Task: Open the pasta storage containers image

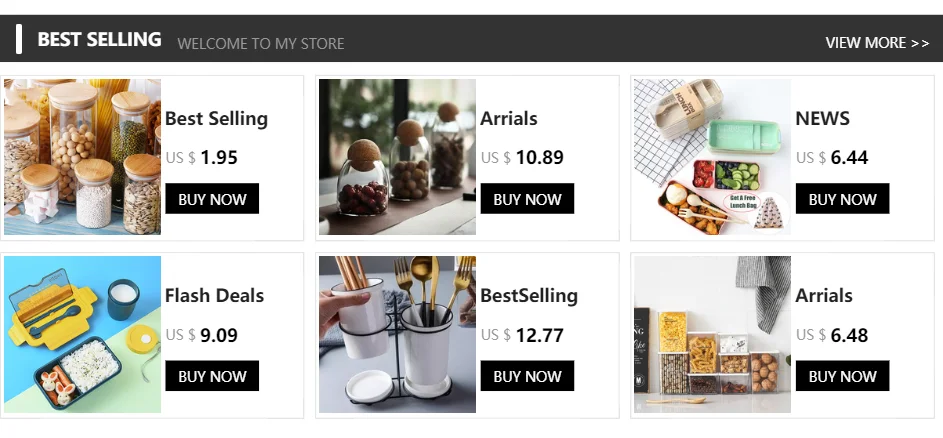Action: (x=712, y=334)
